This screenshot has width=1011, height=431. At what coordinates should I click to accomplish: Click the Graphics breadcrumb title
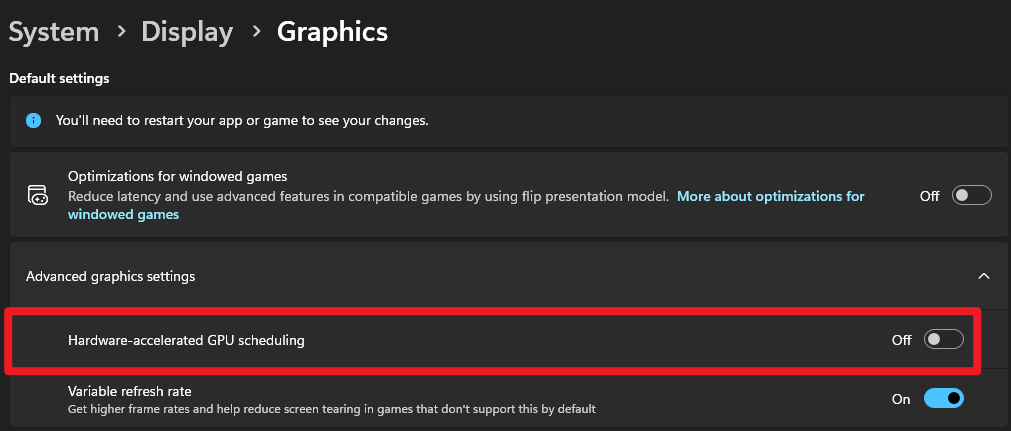point(332,32)
